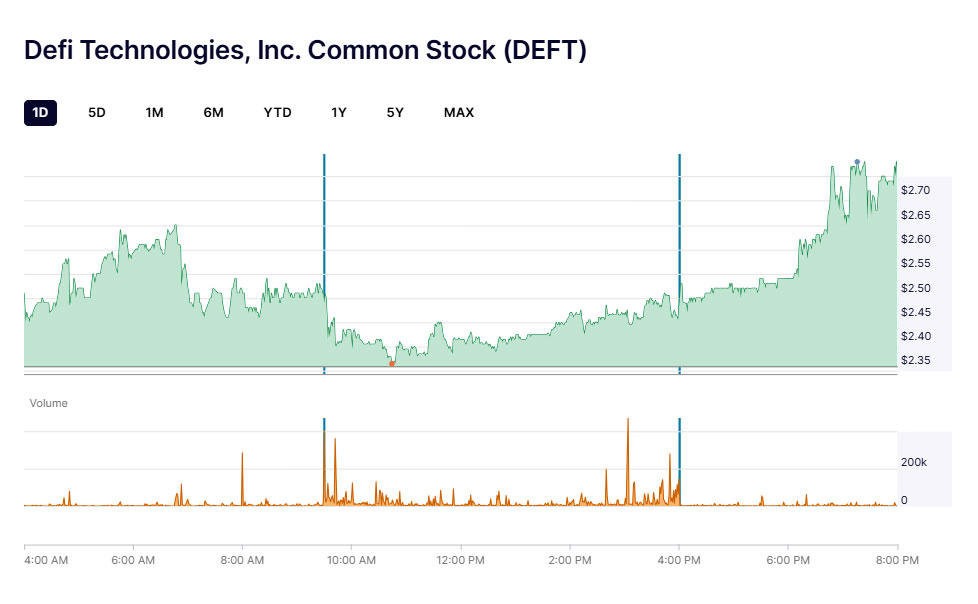Click the tallest volume spike near 3:00 PM
This screenshot has height=604, width=978.
[x=629, y=460]
